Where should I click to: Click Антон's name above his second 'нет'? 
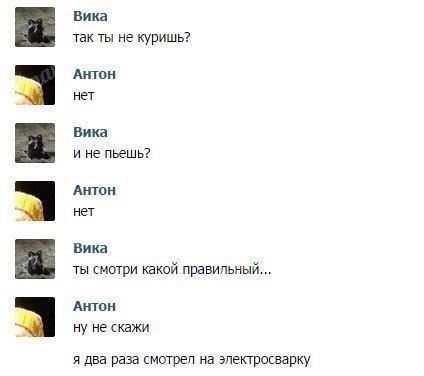pos(95,190)
